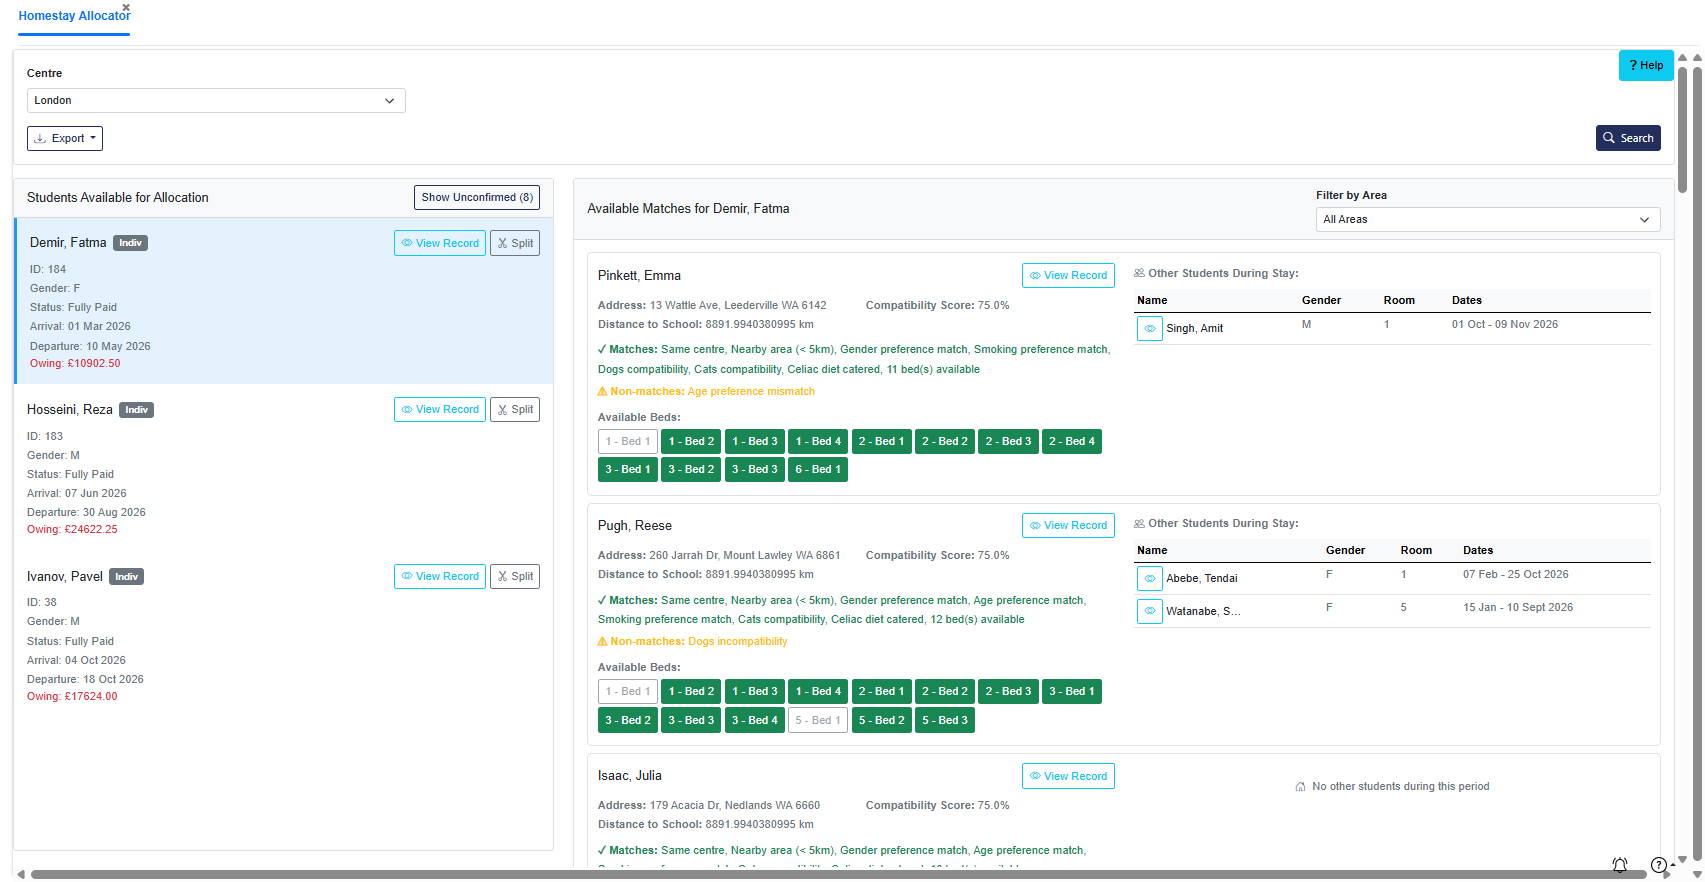Select student Ivanov, Pavel

(283, 634)
